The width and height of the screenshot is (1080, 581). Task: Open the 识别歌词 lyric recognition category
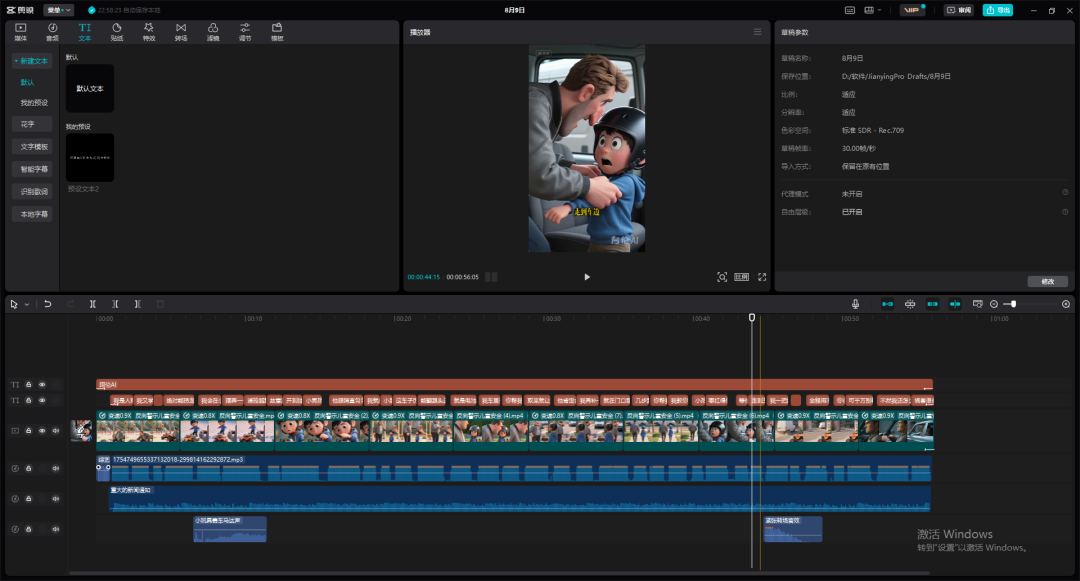coord(32,192)
